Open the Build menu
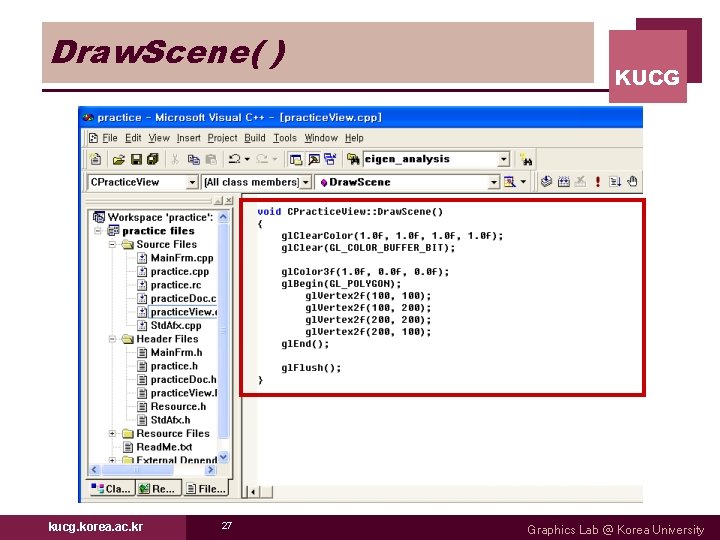 click(255, 138)
